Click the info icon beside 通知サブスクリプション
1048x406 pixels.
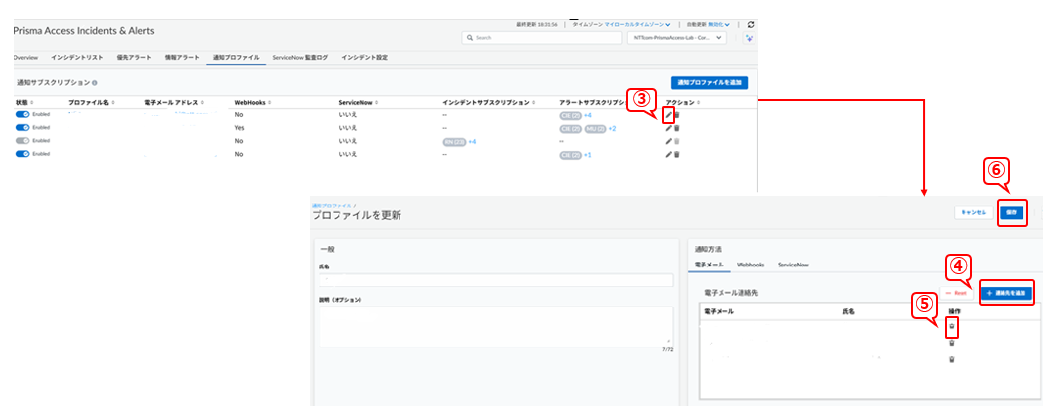point(94,82)
